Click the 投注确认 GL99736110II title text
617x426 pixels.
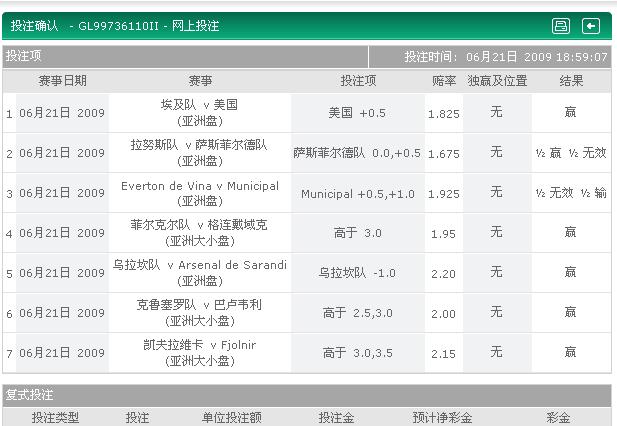tap(115, 26)
